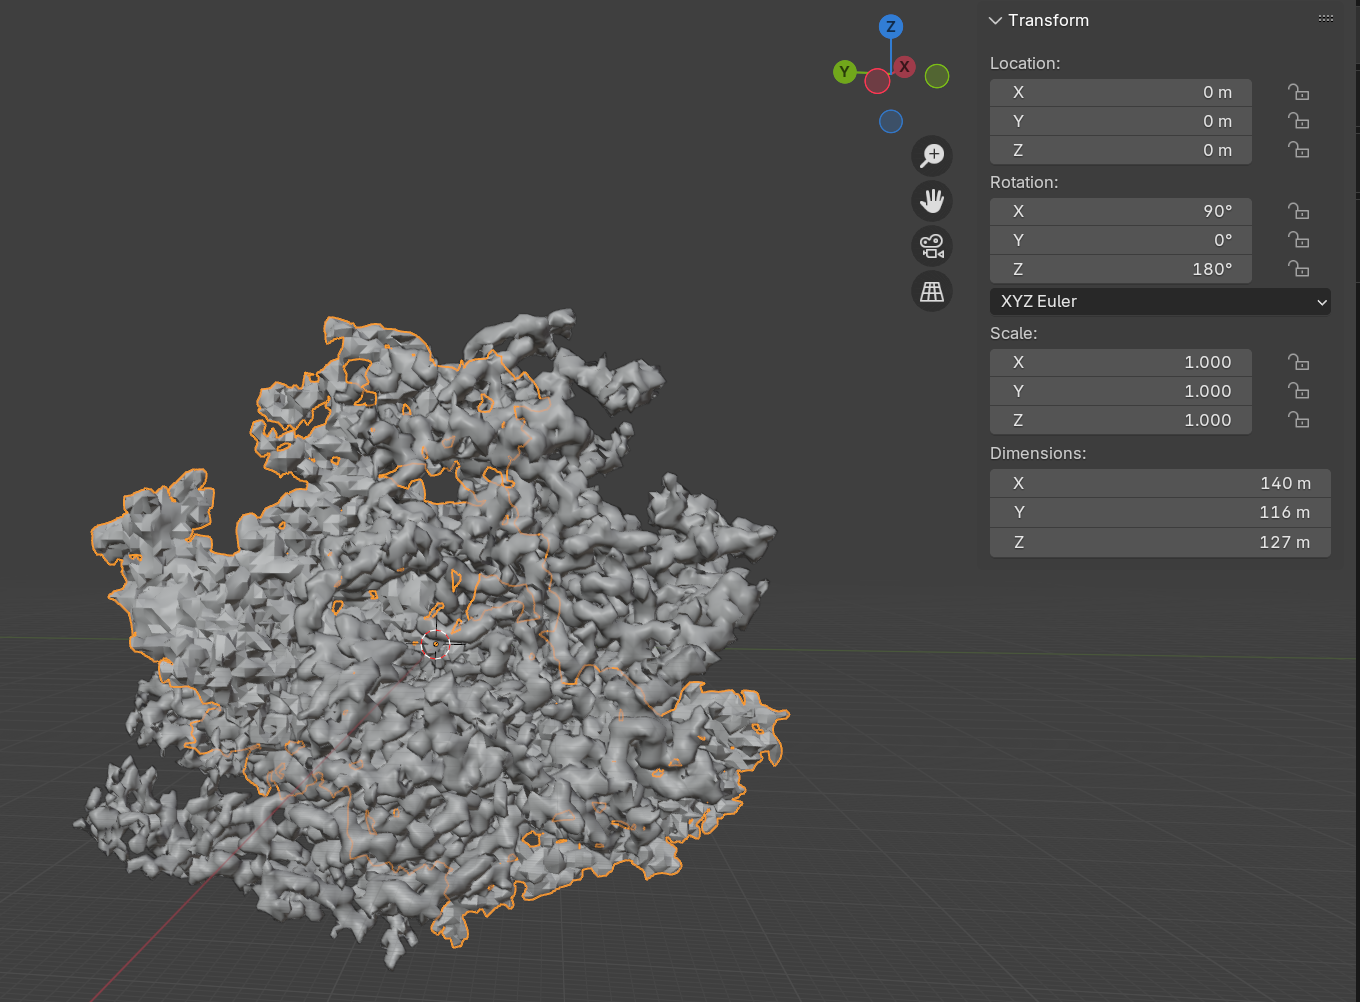Click the 3D cursor in the viewport
1360x1002 pixels.
point(436,644)
